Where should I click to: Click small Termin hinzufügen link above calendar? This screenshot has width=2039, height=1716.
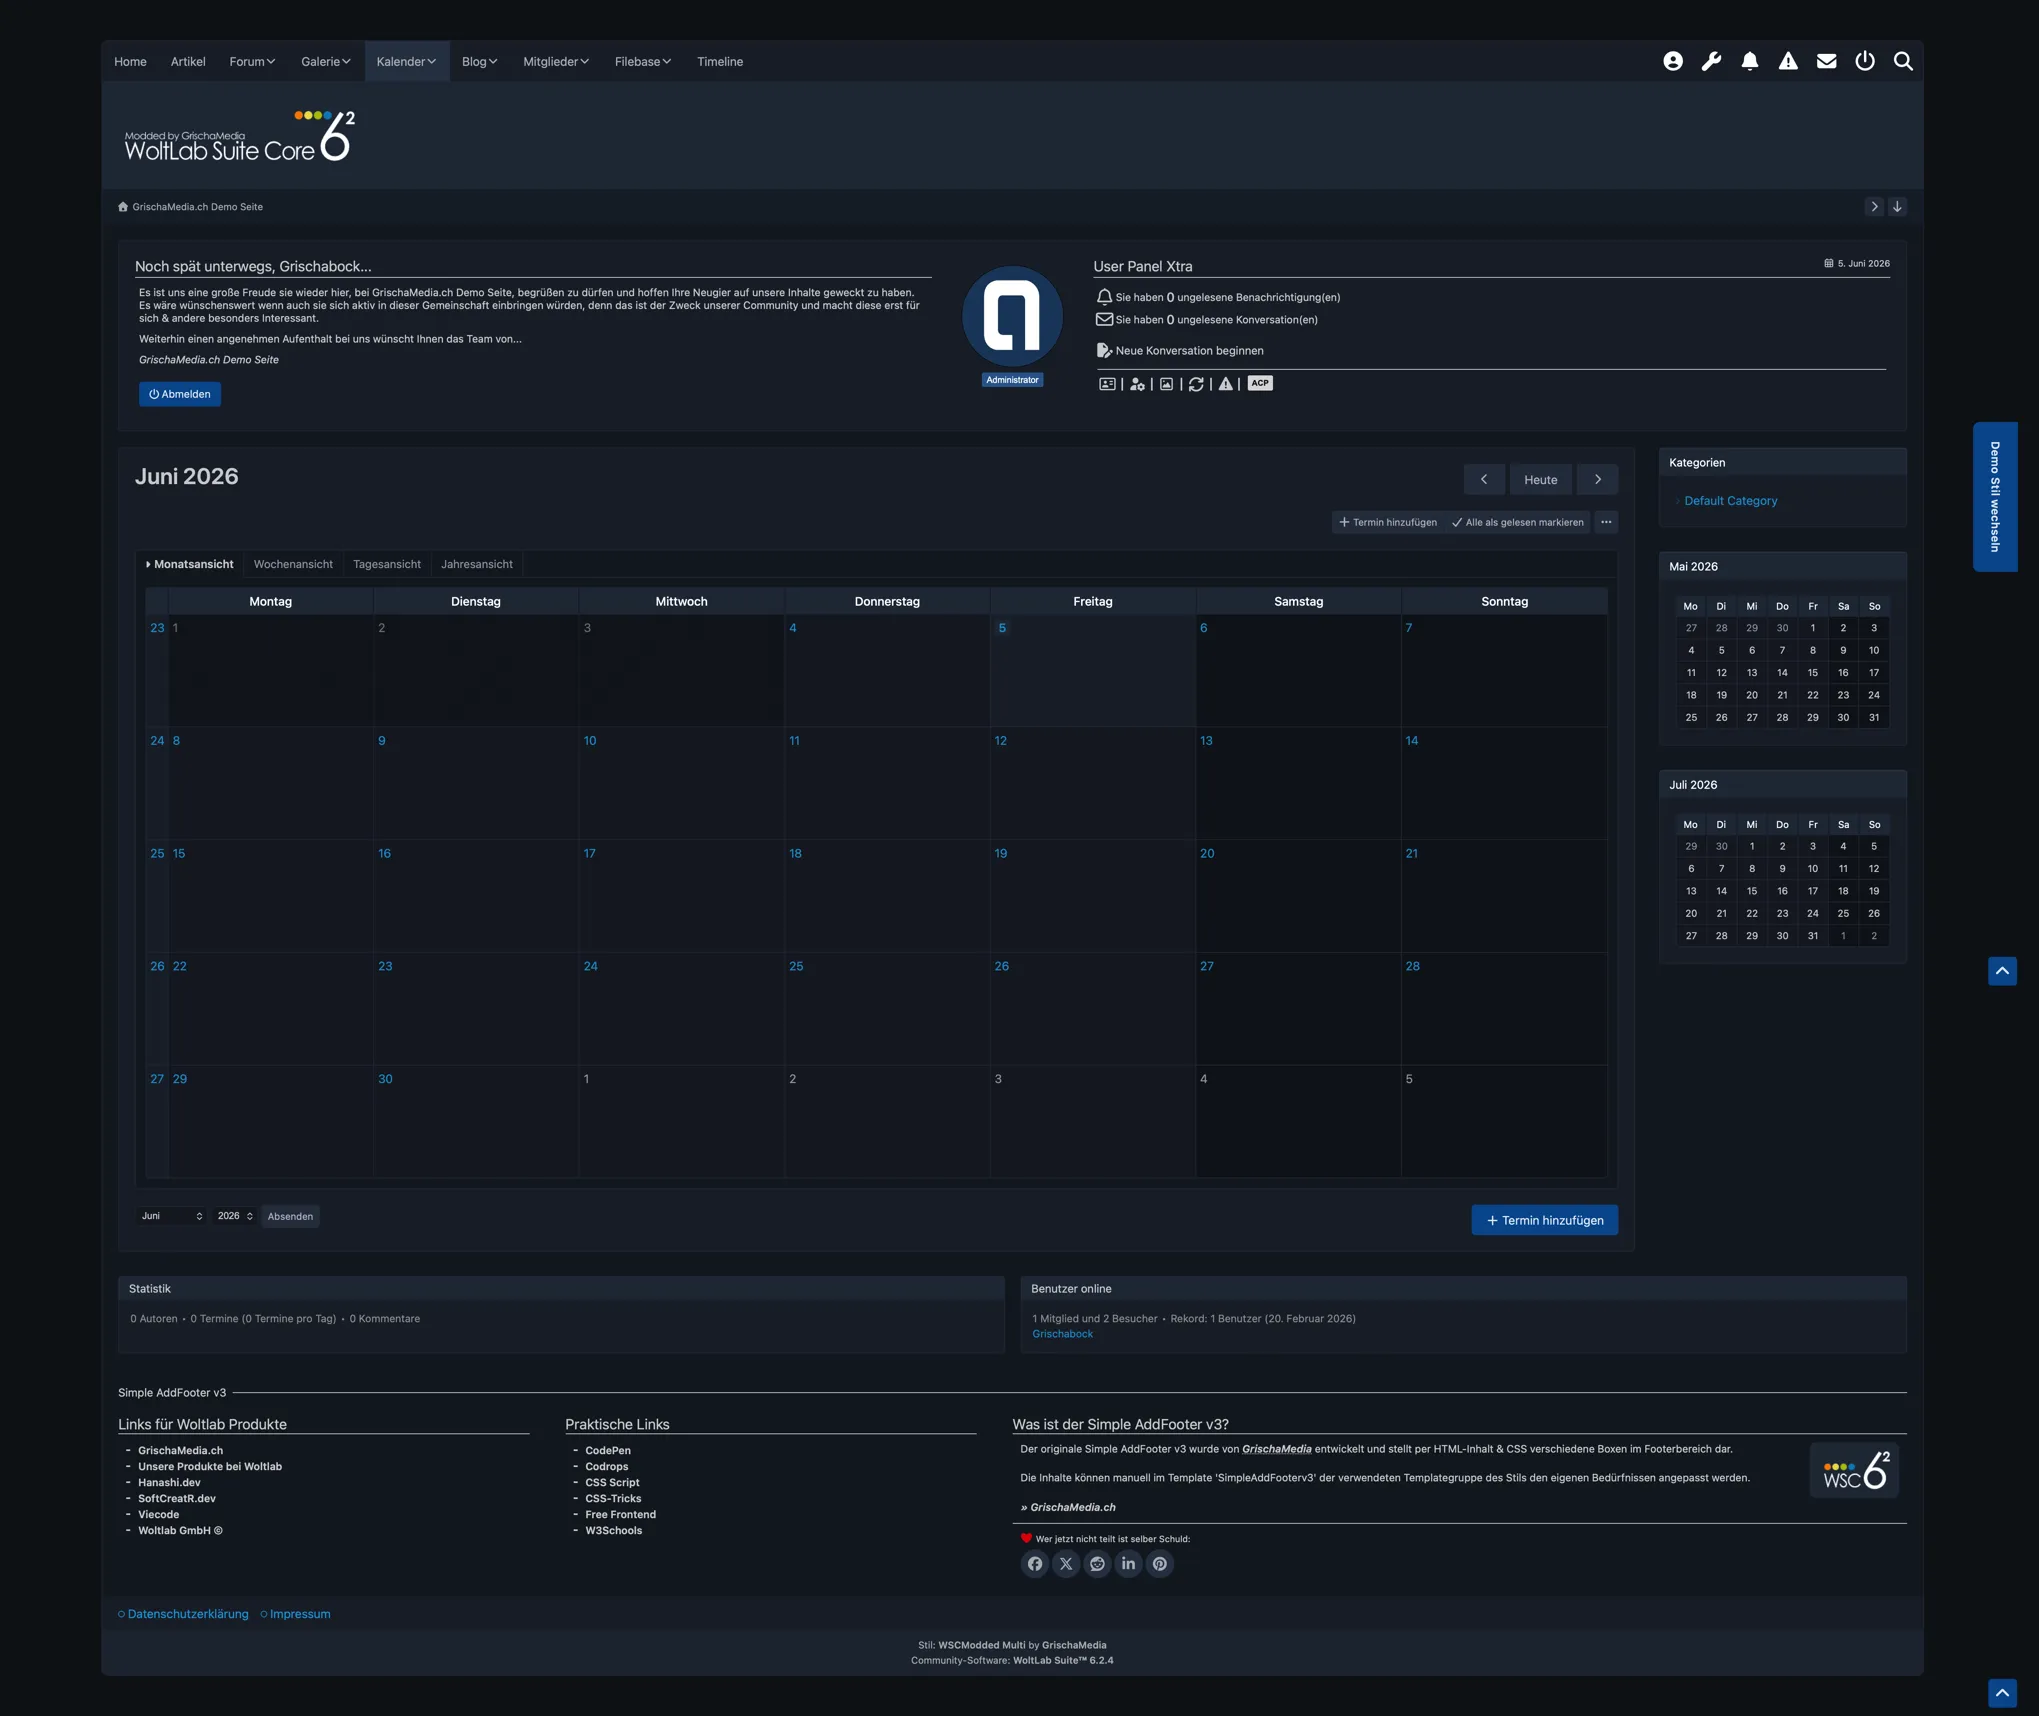[x=1388, y=522]
